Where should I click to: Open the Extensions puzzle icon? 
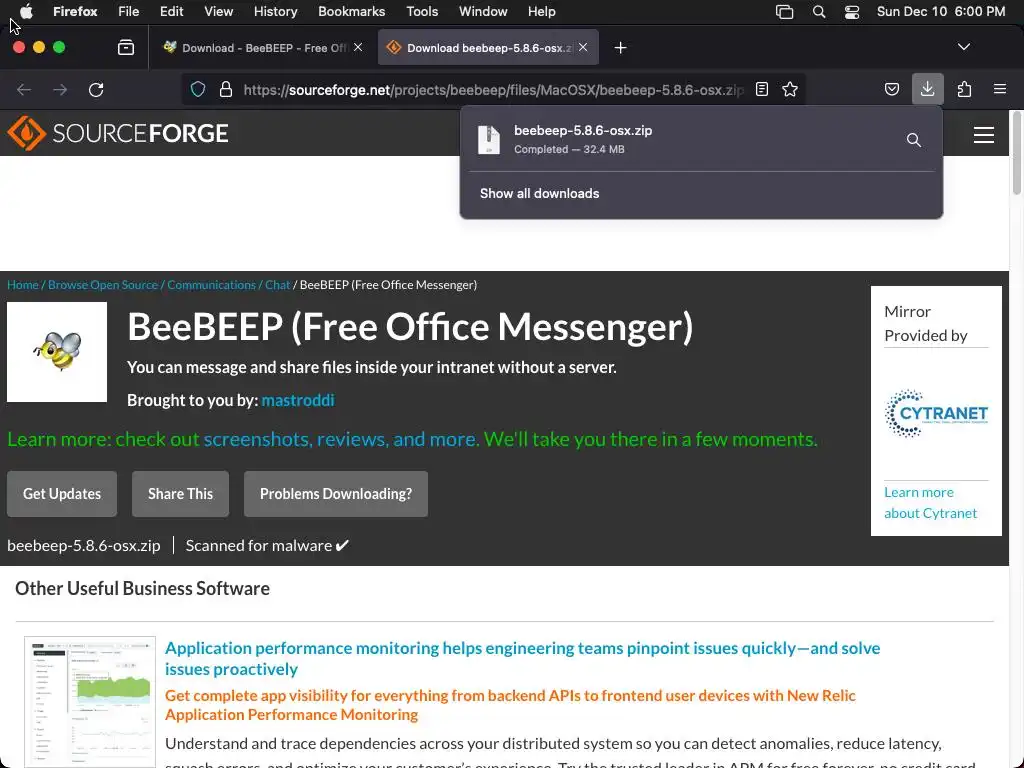(964, 89)
